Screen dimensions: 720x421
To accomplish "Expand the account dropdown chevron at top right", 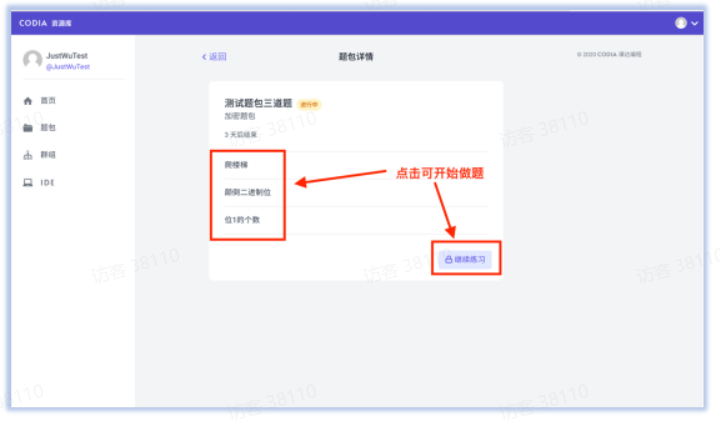I will 695,23.
